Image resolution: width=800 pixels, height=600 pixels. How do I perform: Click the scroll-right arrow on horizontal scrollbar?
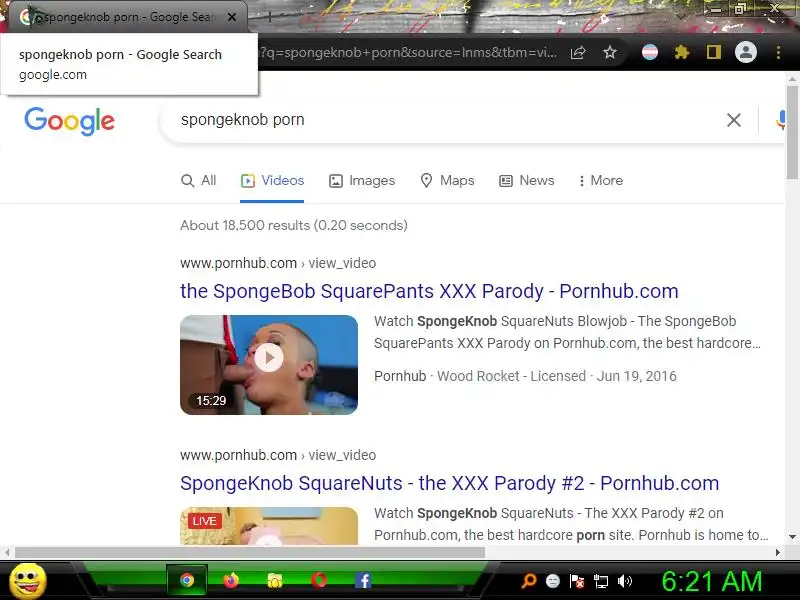coord(778,553)
